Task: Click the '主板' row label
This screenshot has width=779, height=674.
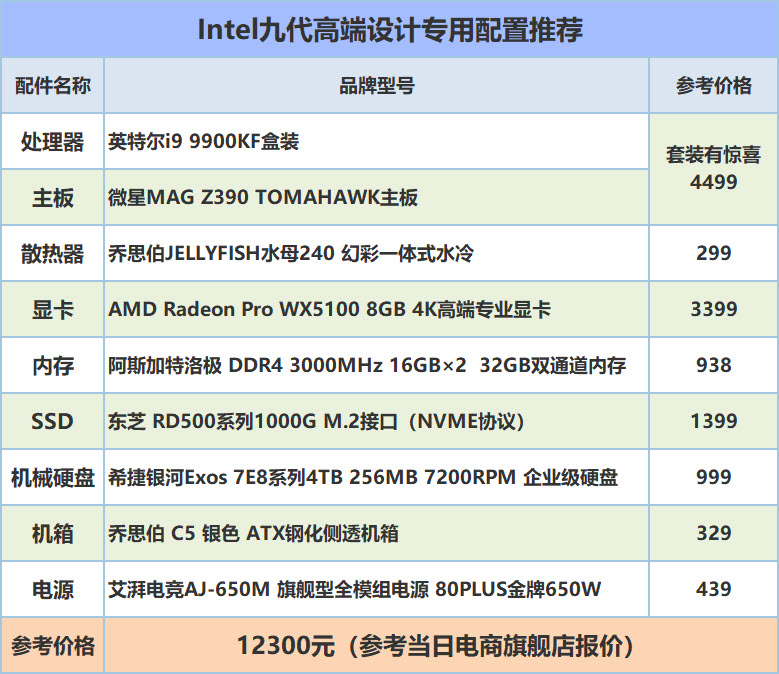Action: pyautogui.click(x=53, y=197)
